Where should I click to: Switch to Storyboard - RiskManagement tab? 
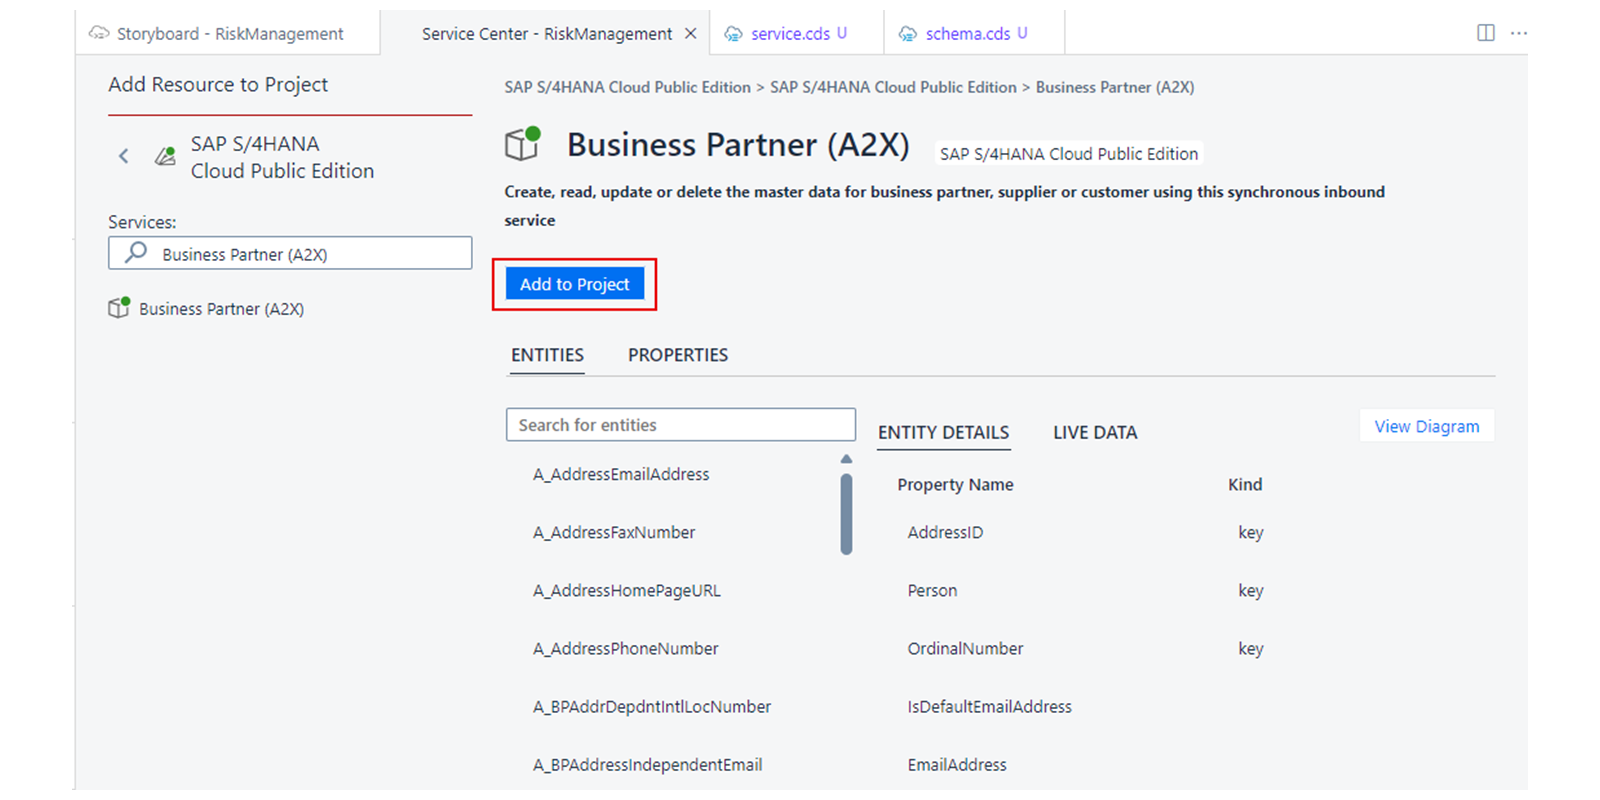tap(228, 33)
